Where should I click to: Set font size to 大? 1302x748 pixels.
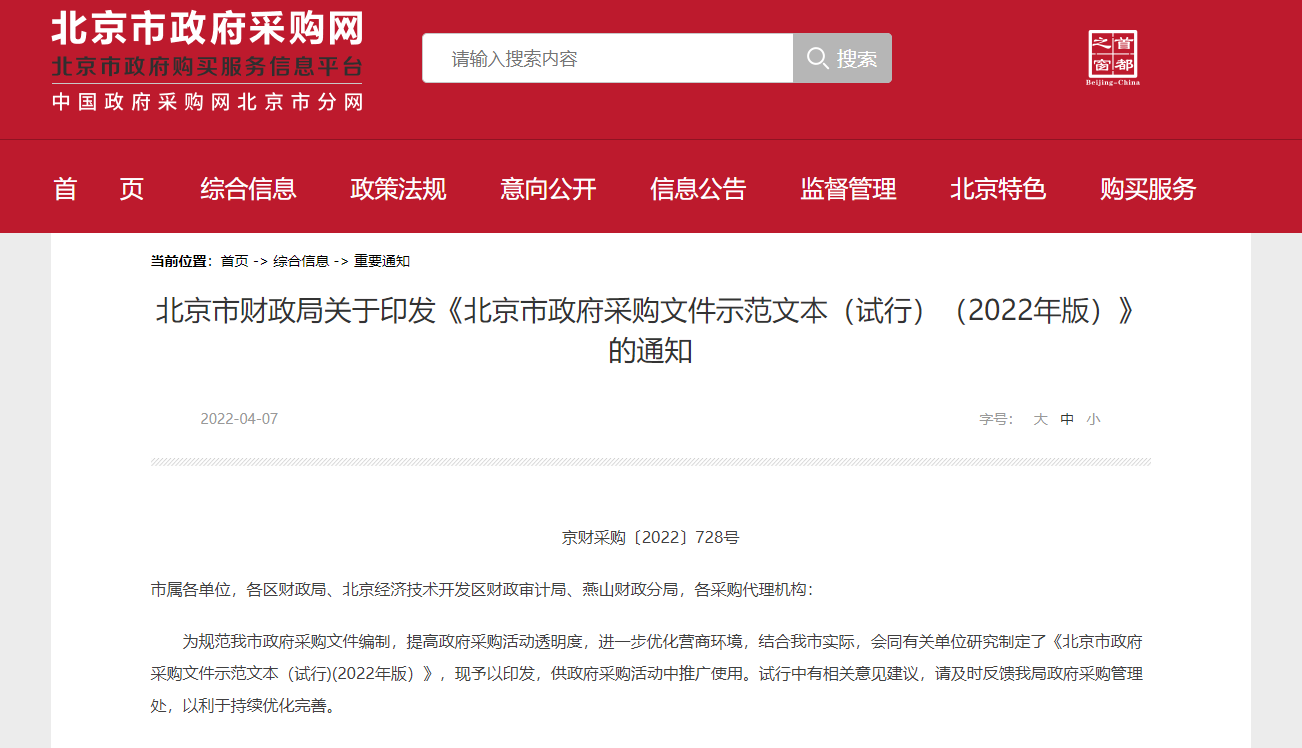click(1040, 419)
